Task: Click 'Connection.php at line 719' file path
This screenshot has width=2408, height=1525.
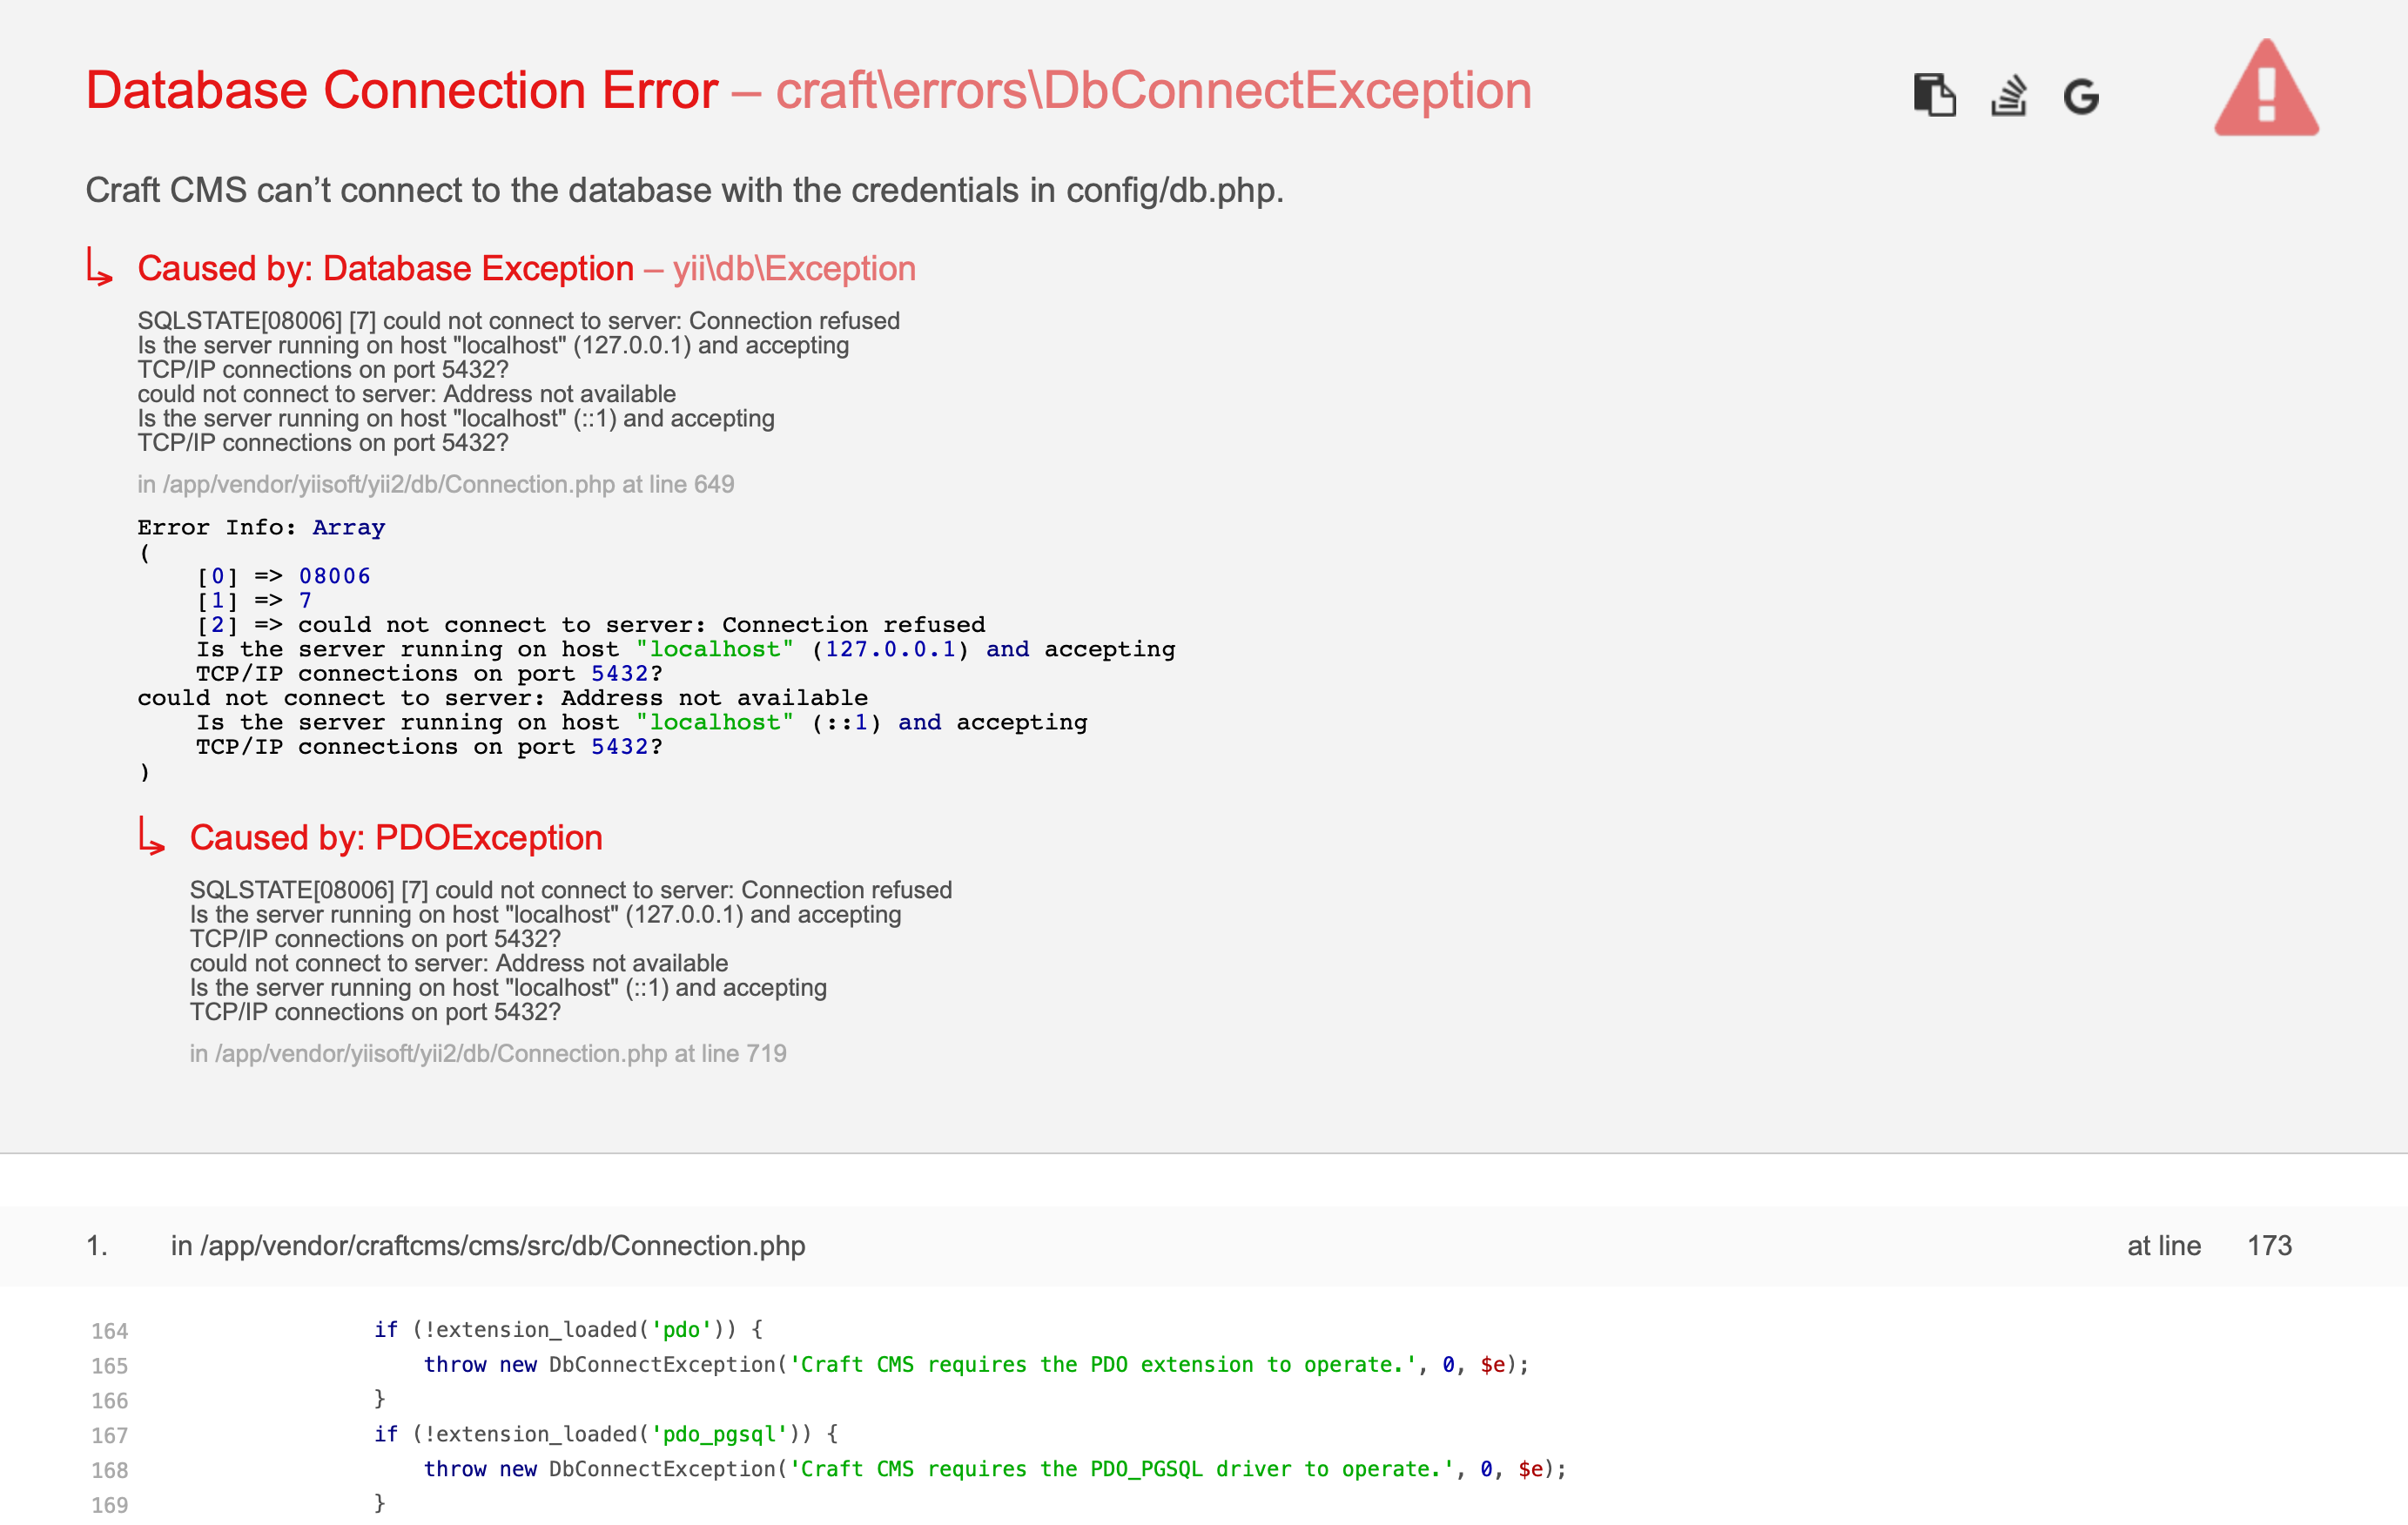Action: click(488, 1053)
